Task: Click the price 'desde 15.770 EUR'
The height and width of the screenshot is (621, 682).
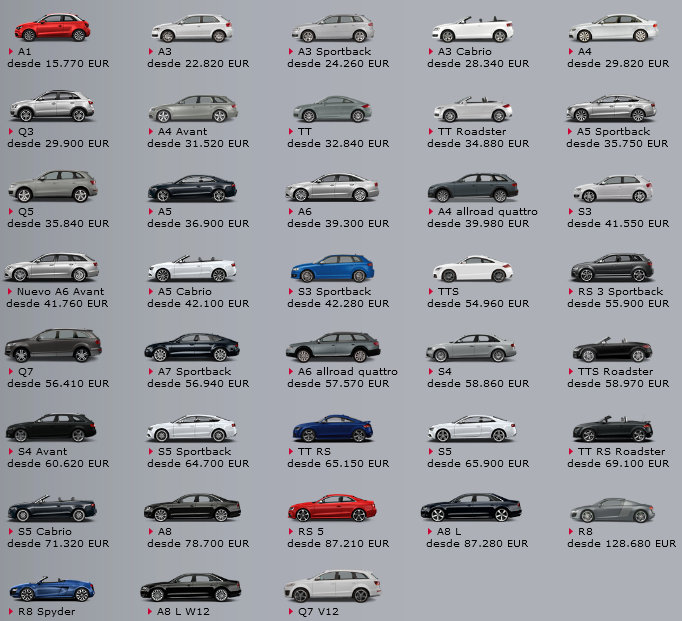Action: [58, 63]
